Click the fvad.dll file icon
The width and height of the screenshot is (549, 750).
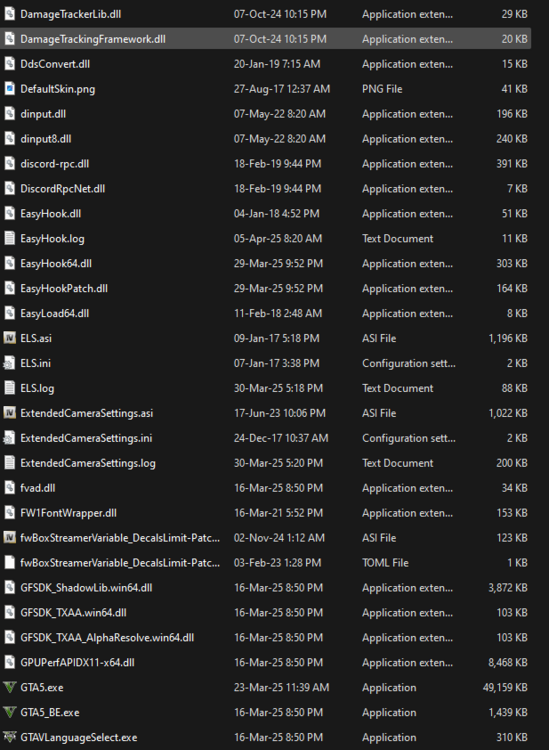(9, 488)
